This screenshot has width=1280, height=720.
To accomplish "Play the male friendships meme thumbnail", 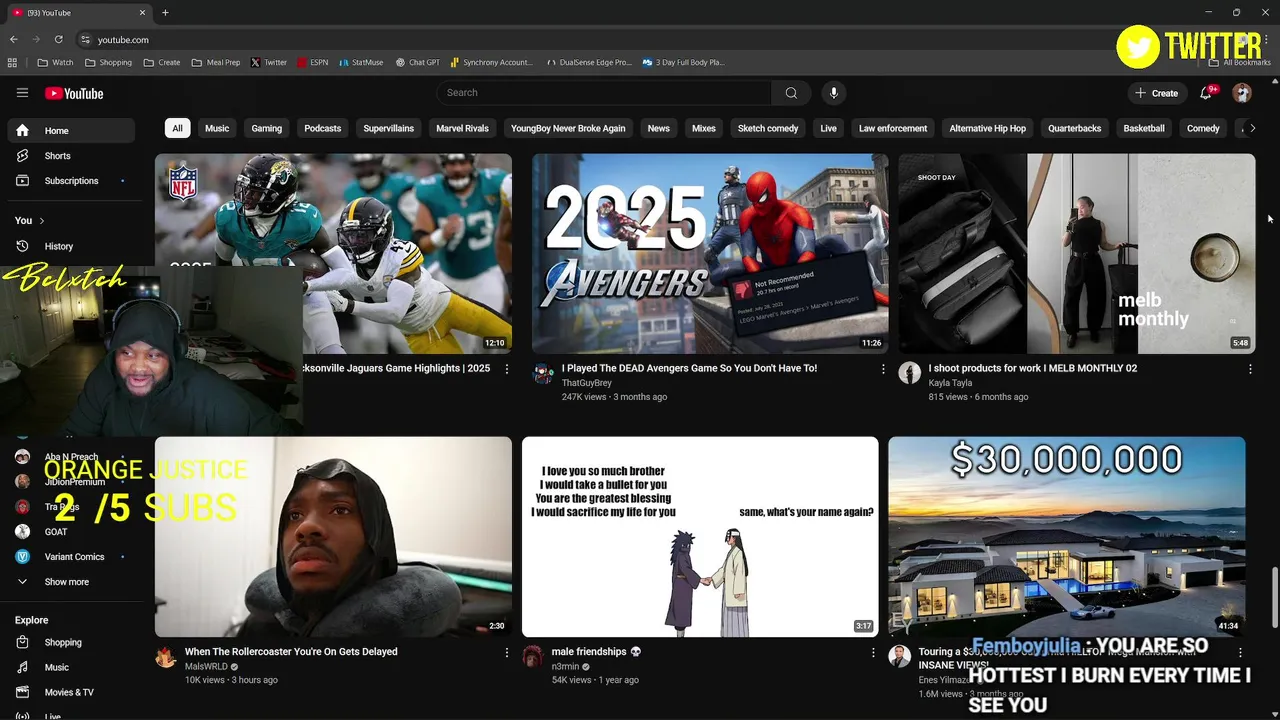I will pyautogui.click(x=700, y=537).
